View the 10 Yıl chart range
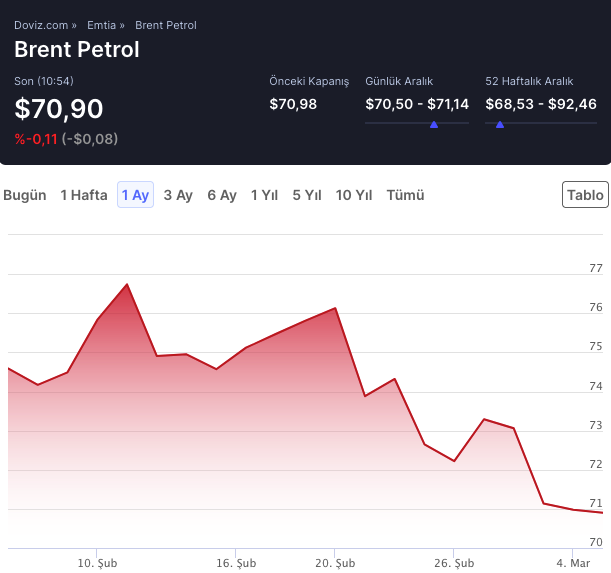Screen dimensions: 611x573 click(x=354, y=195)
